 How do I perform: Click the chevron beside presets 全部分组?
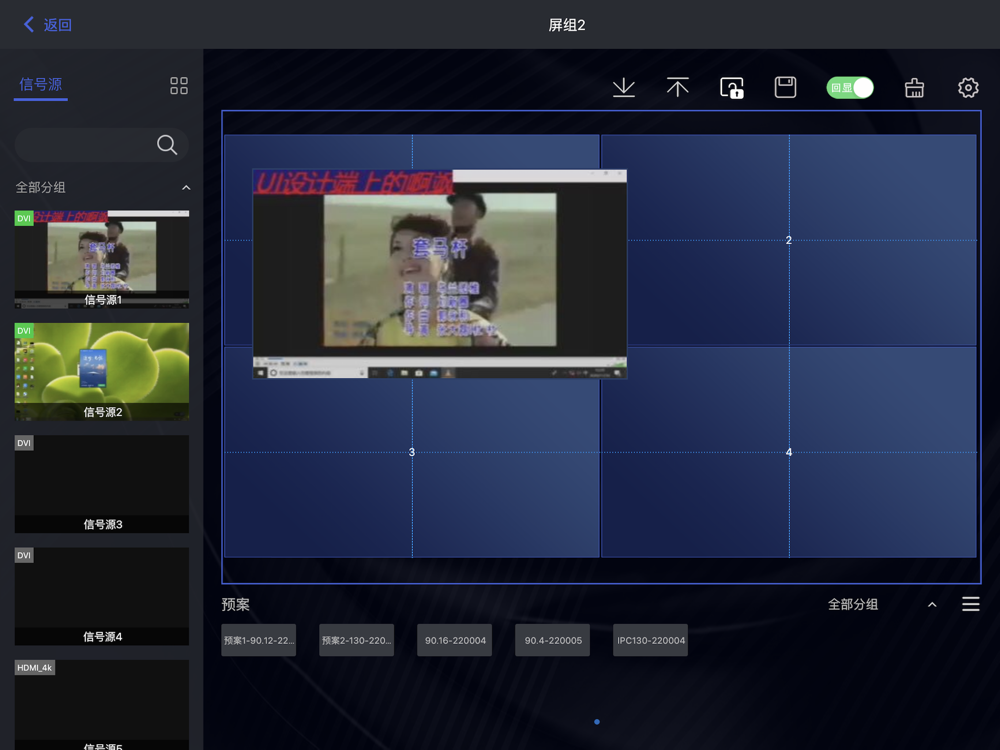point(932,605)
